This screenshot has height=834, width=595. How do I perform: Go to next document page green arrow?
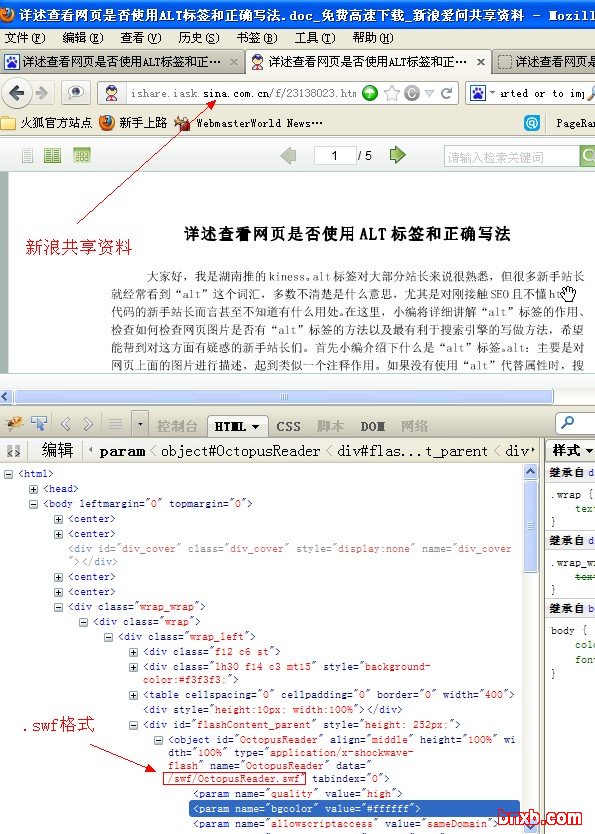pos(397,155)
